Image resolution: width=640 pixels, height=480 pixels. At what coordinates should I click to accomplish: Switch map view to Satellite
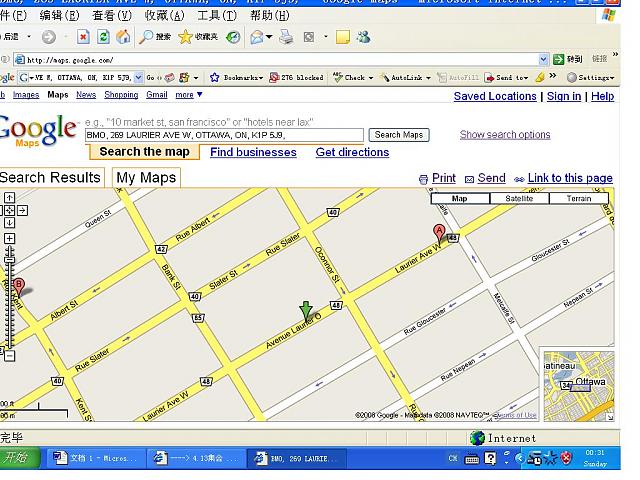[518, 198]
